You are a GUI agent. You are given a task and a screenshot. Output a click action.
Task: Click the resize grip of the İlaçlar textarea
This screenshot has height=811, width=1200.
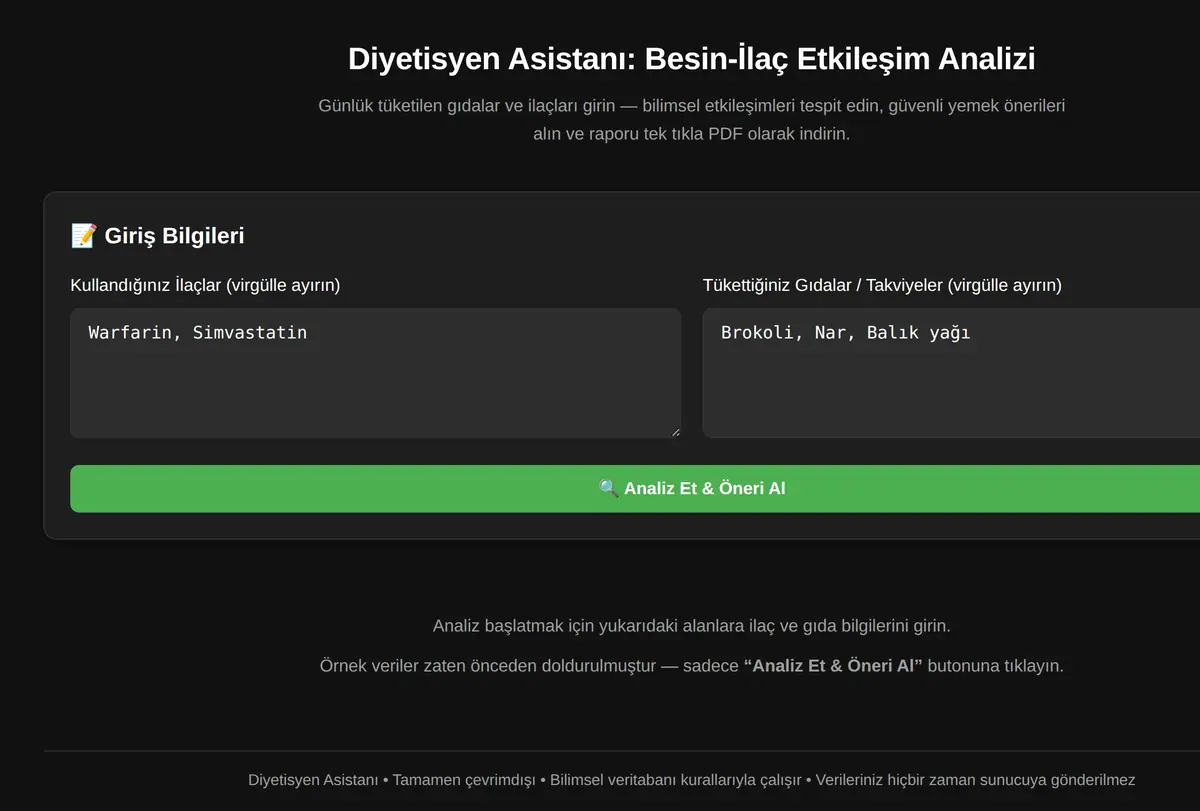pyautogui.click(x=675, y=432)
